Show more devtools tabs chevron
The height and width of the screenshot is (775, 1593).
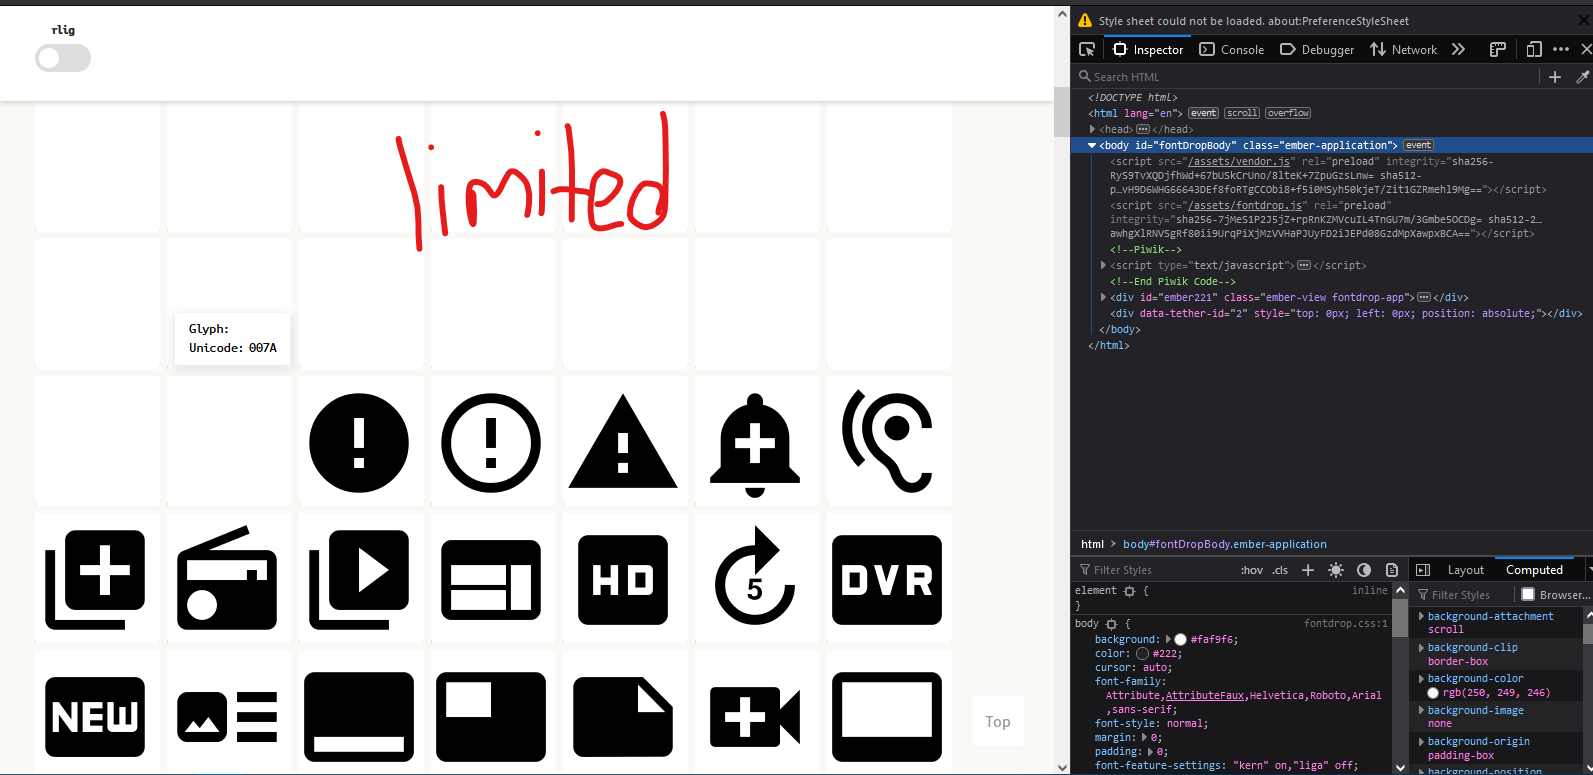click(x=1458, y=49)
